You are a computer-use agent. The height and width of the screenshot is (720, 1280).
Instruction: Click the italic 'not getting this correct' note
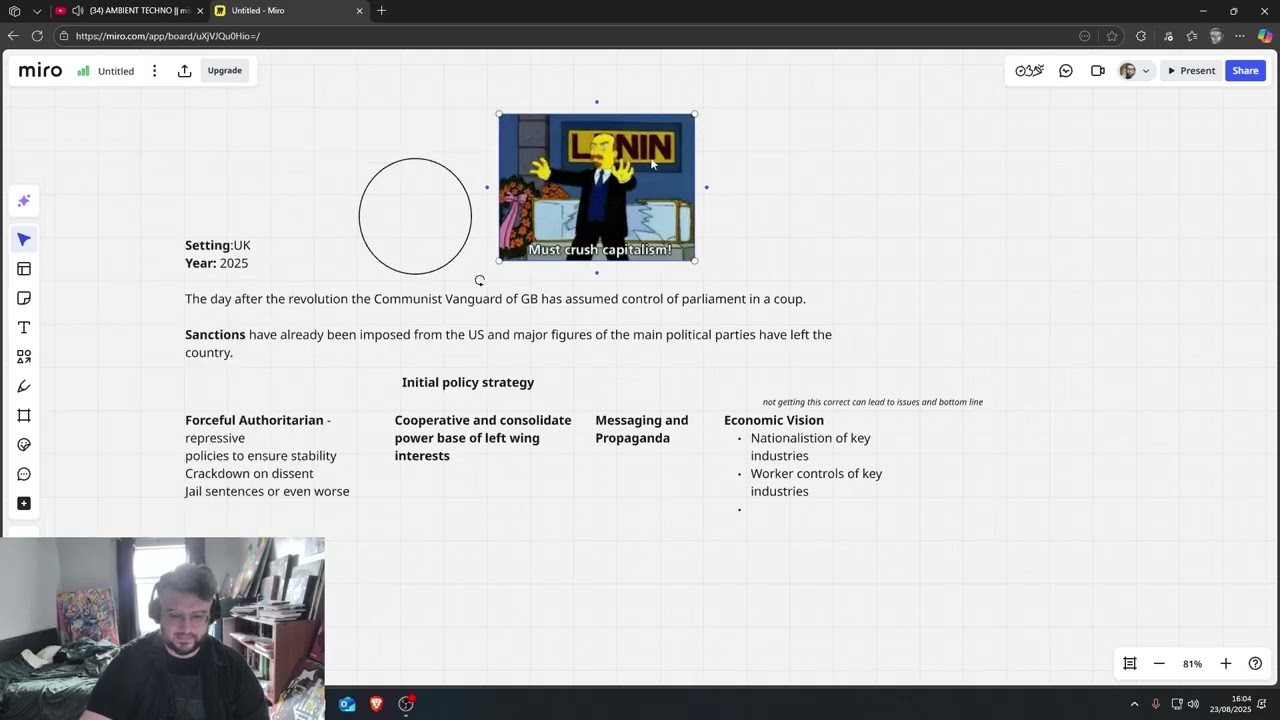click(873, 402)
